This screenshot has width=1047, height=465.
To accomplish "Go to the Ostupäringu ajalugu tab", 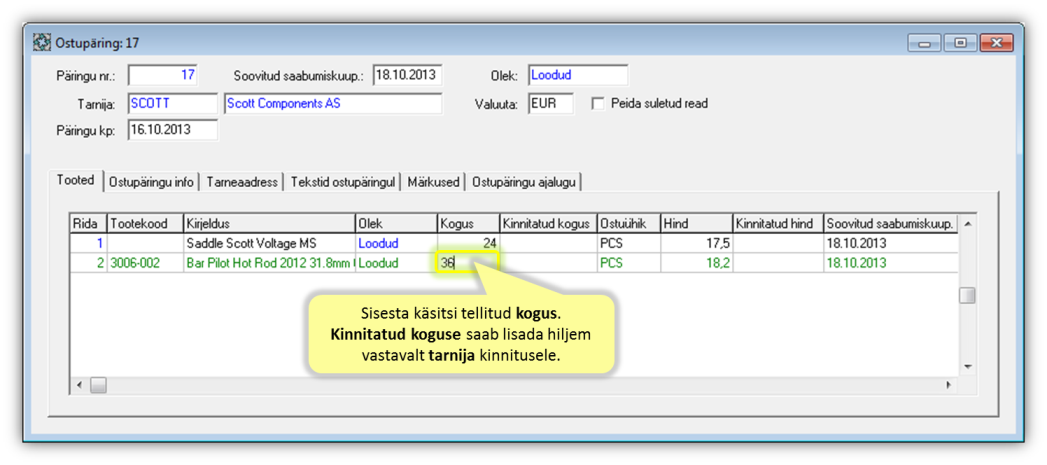I will (524, 182).
